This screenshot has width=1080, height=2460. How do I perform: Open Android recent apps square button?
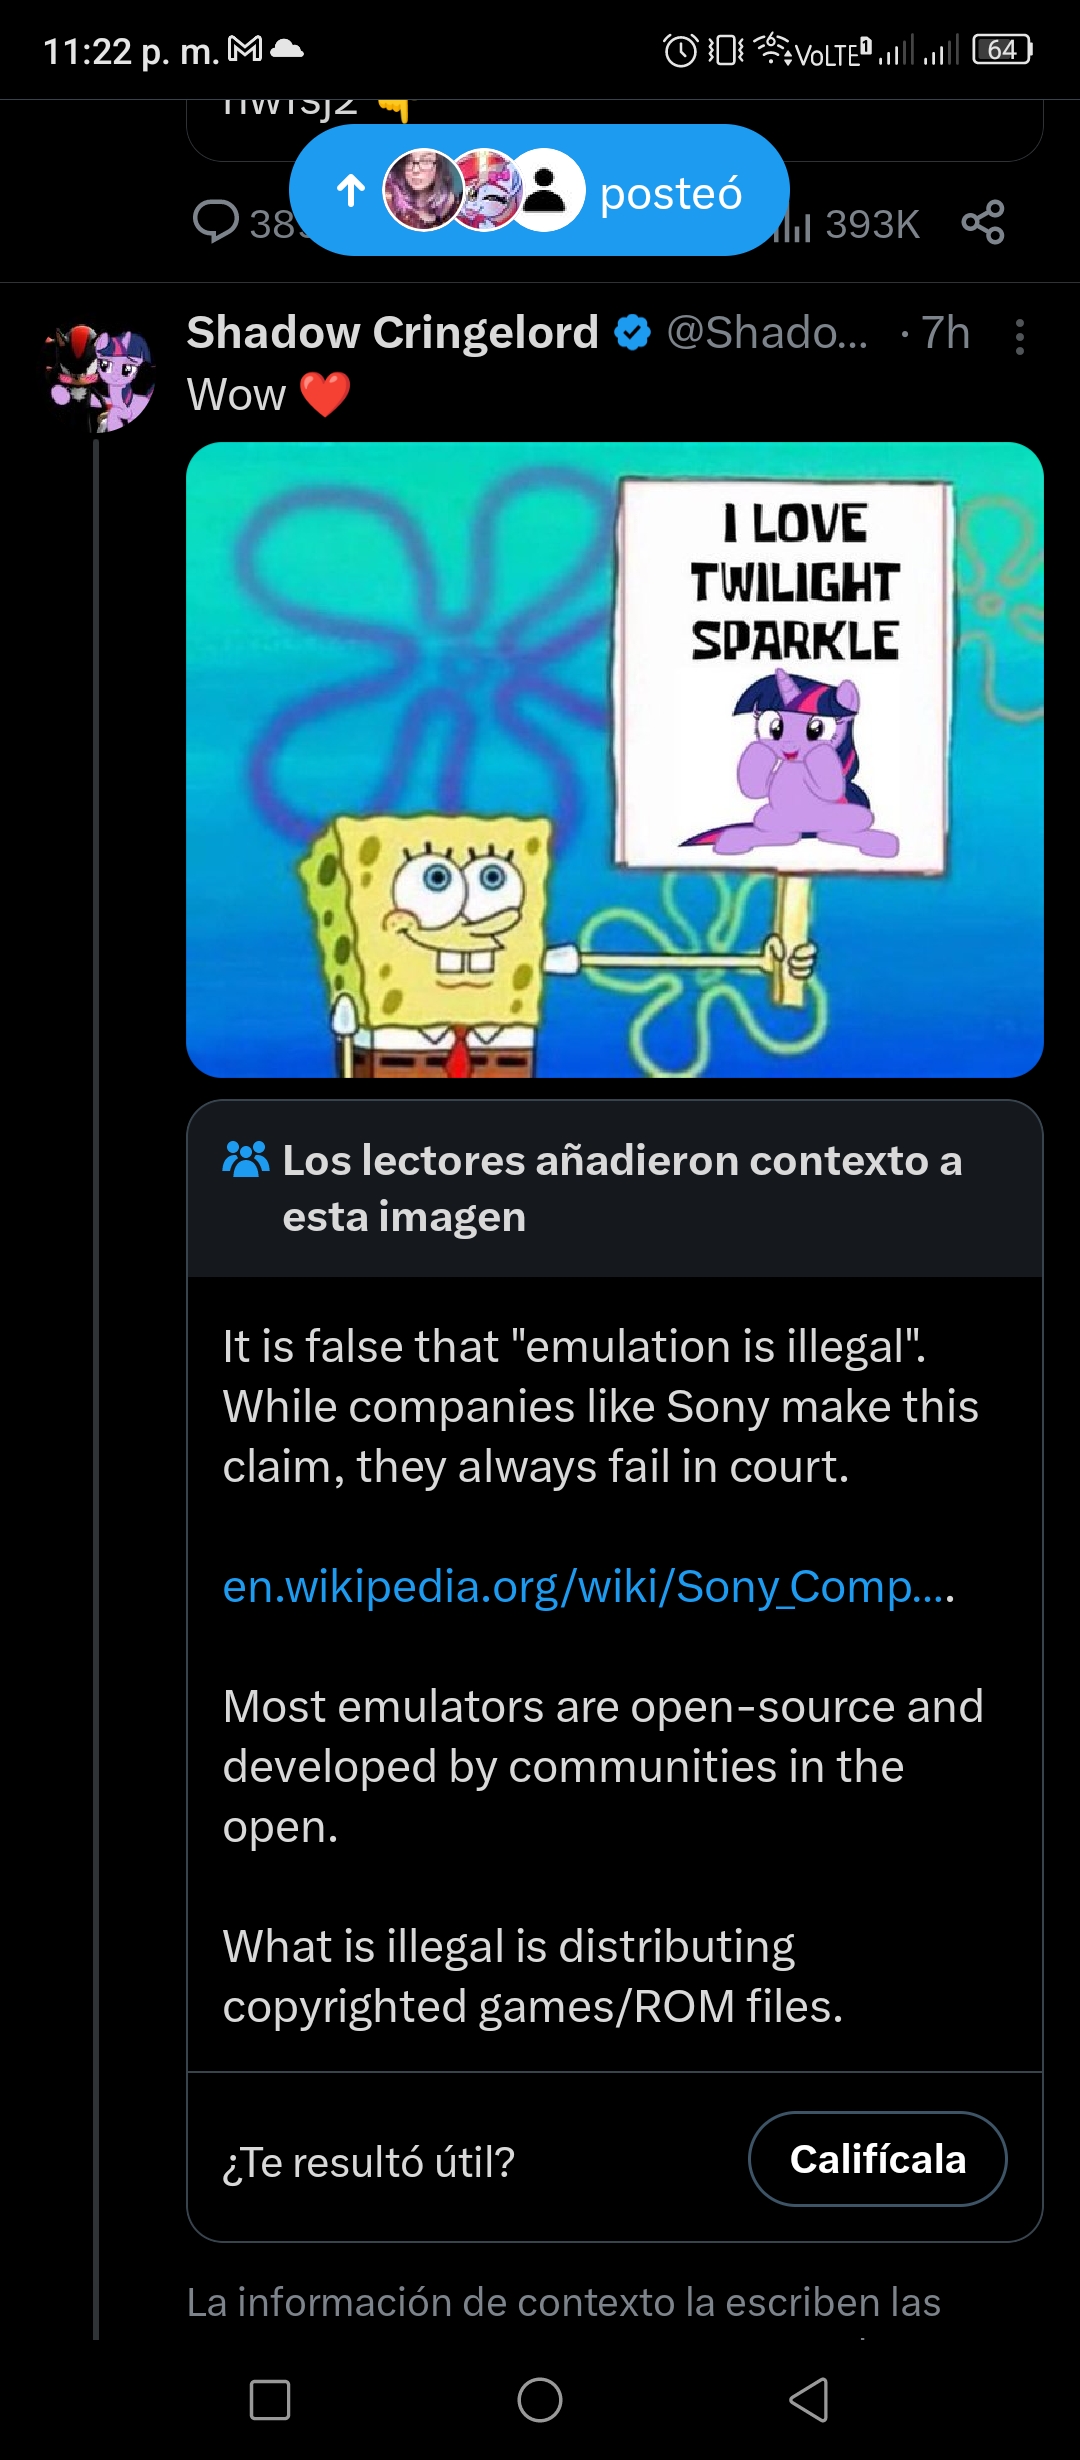(x=270, y=2399)
